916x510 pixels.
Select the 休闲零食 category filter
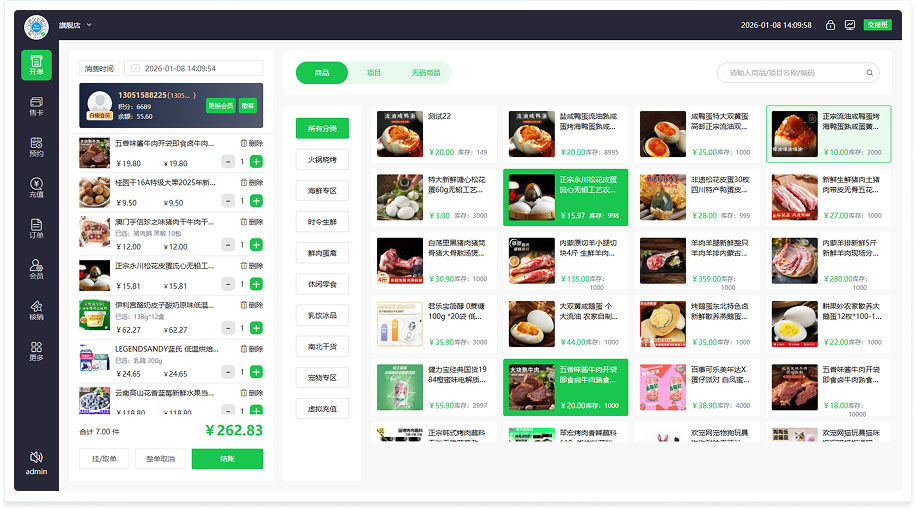tap(322, 284)
